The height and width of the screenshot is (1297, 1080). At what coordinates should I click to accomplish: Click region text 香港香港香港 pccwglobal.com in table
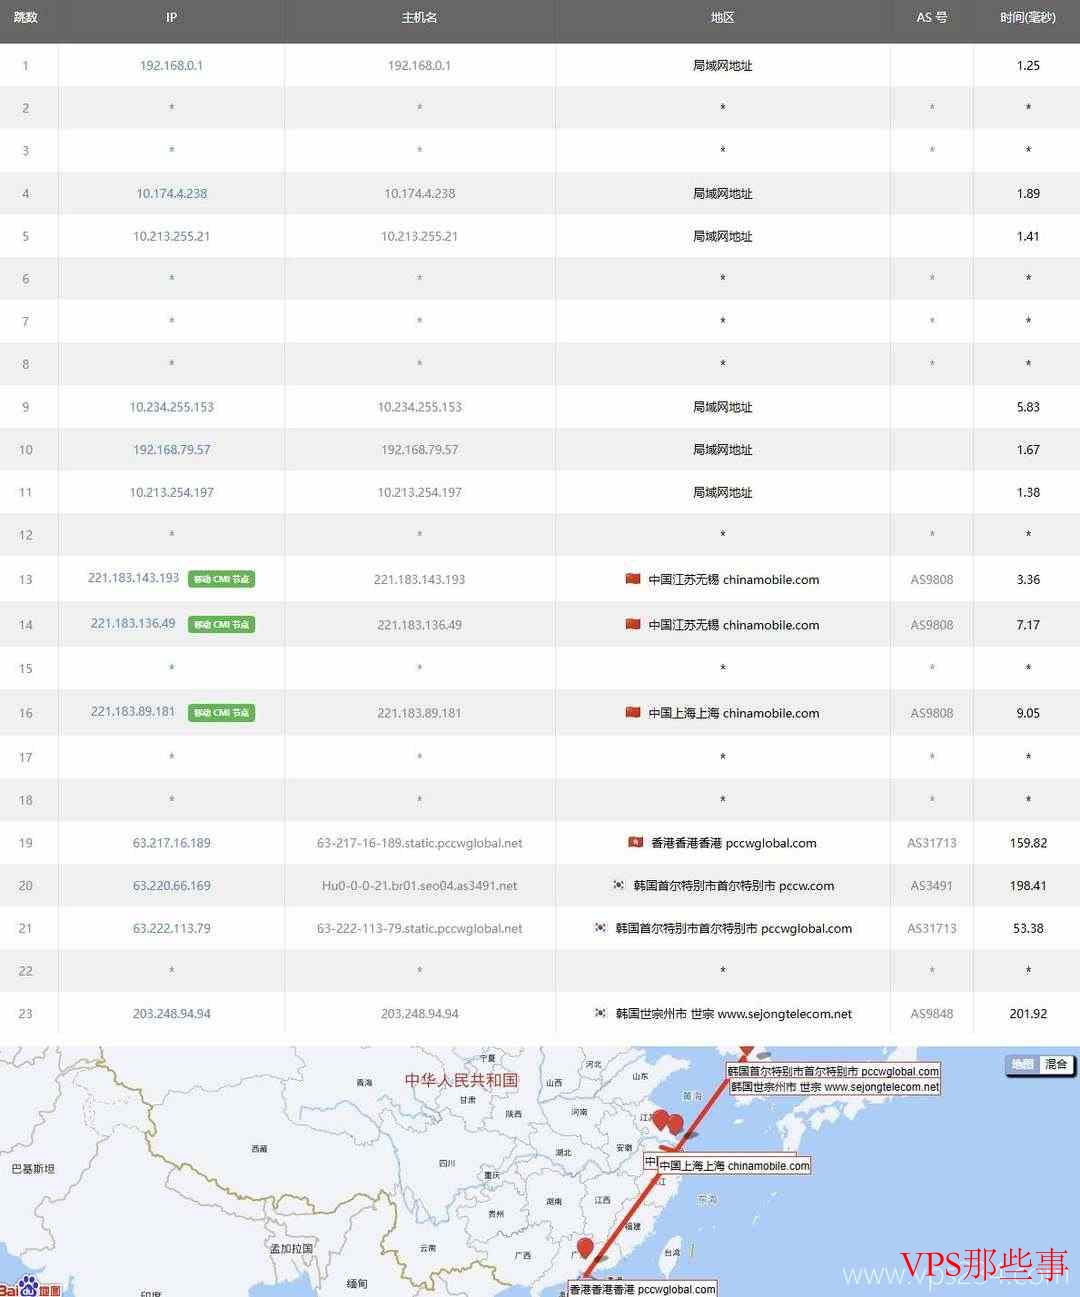pyautogui.click(x=733, y=843)
